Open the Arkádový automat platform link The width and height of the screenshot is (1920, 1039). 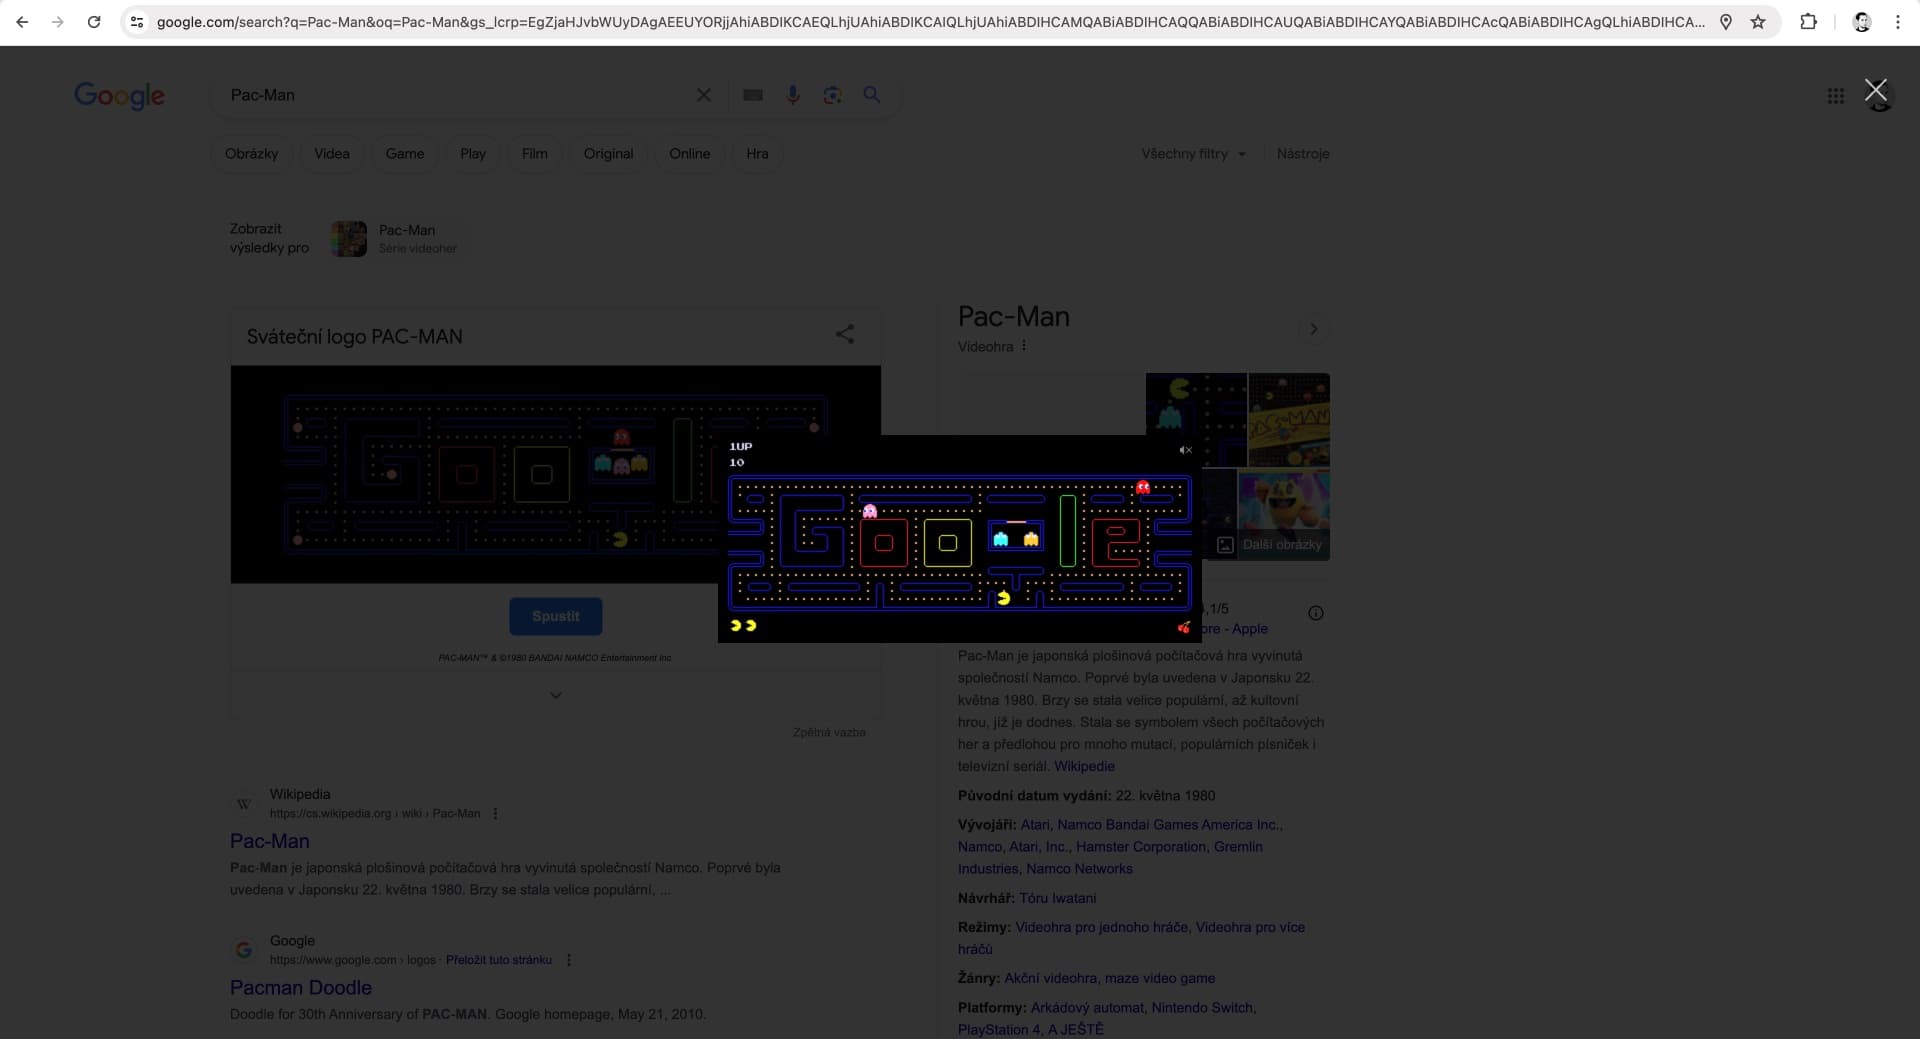pyautogui.click(x=1087, y=1008)
